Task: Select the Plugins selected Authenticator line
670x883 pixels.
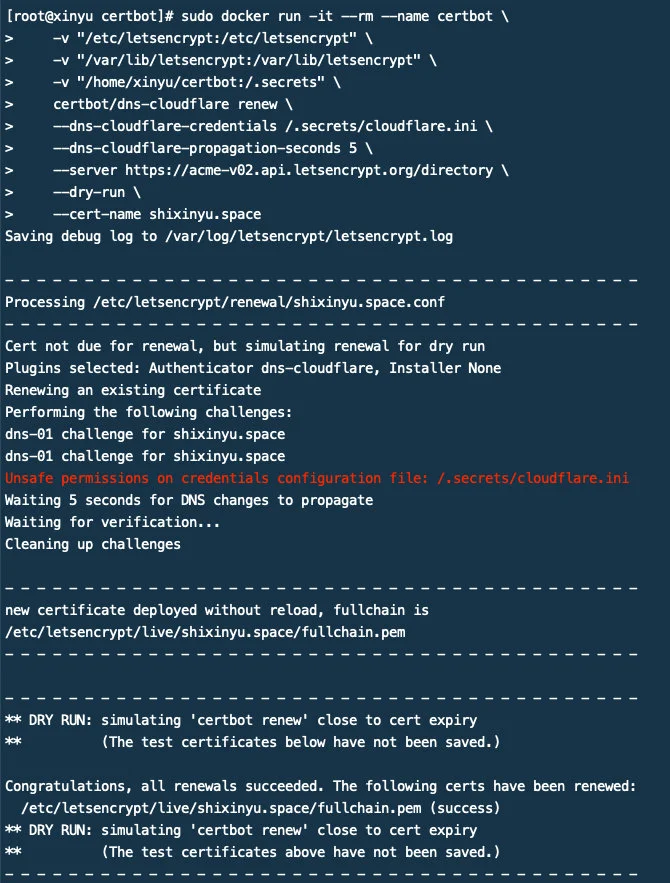Action: (x=253, y=368)
